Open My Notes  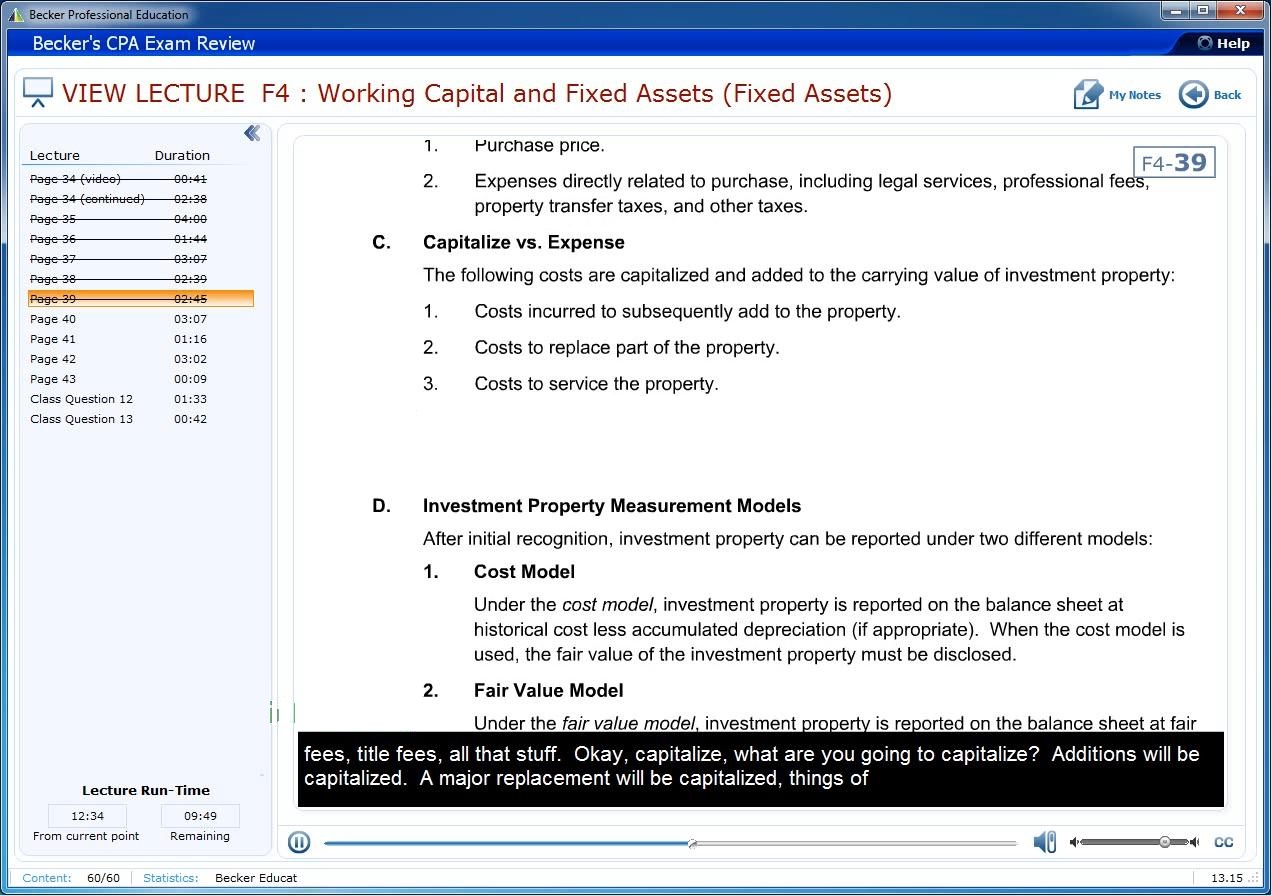coord(1117,95)
